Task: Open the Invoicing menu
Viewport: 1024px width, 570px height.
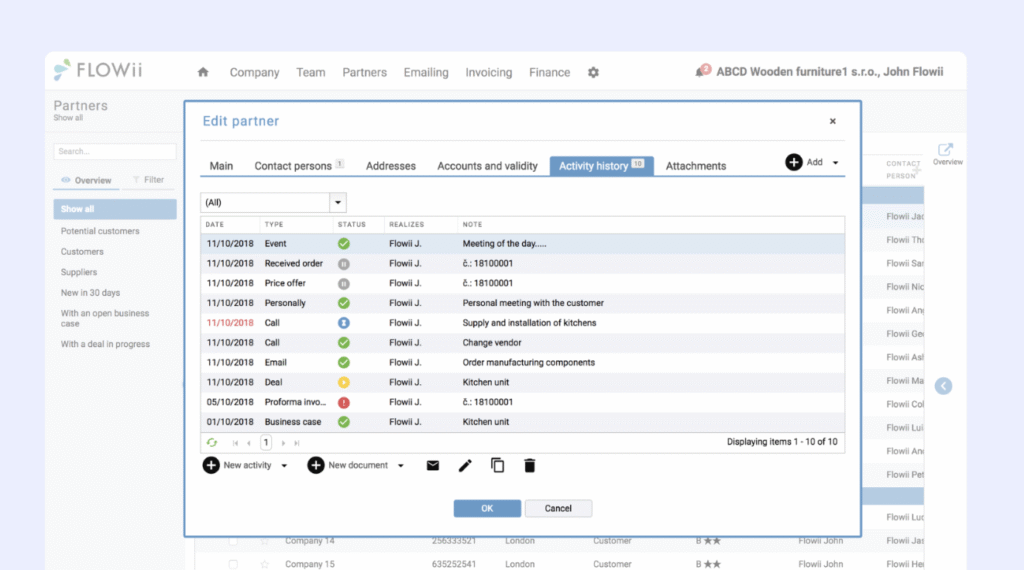Action: [488, 72]
